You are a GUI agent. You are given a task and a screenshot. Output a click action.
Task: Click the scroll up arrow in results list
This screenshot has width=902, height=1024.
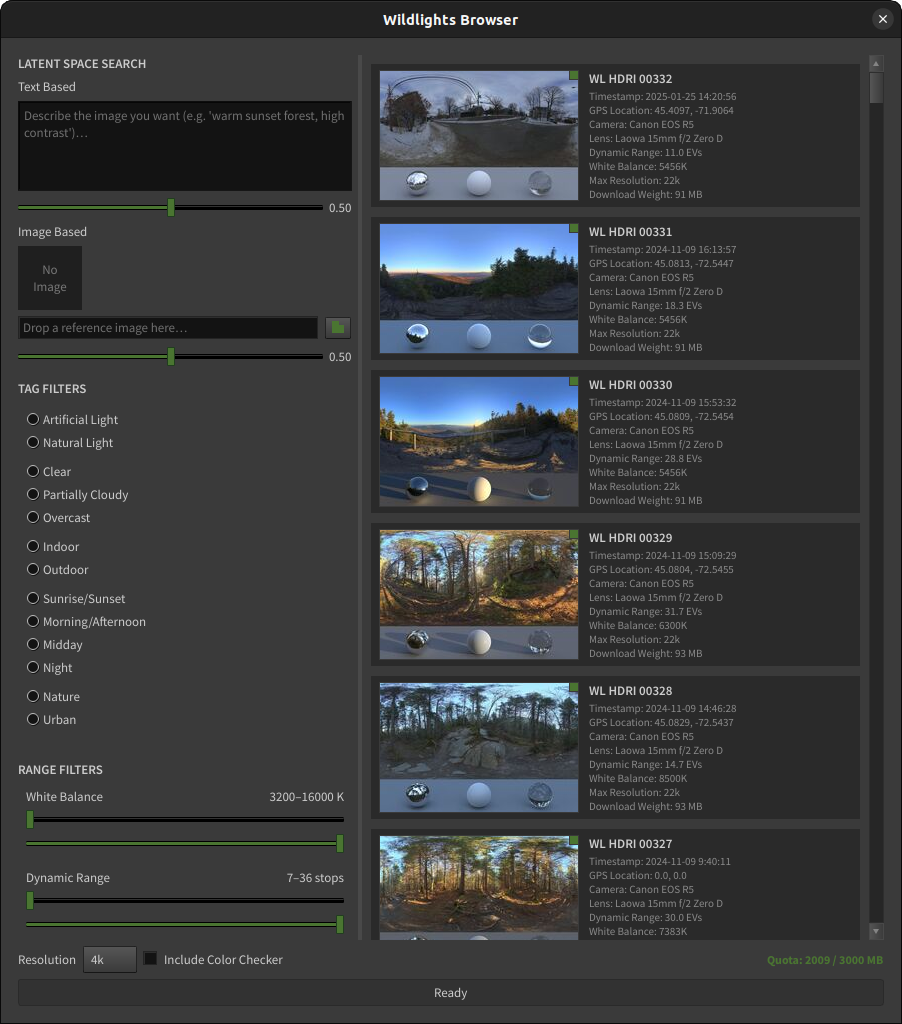[876, 63]
